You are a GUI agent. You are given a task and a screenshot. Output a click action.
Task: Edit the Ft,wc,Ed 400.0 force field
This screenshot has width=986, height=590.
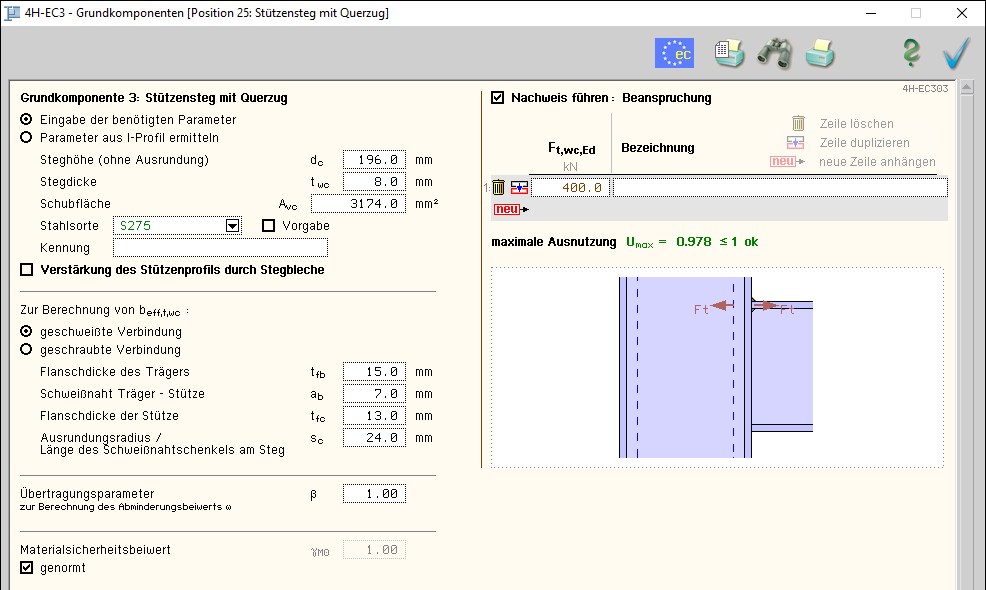569,187
